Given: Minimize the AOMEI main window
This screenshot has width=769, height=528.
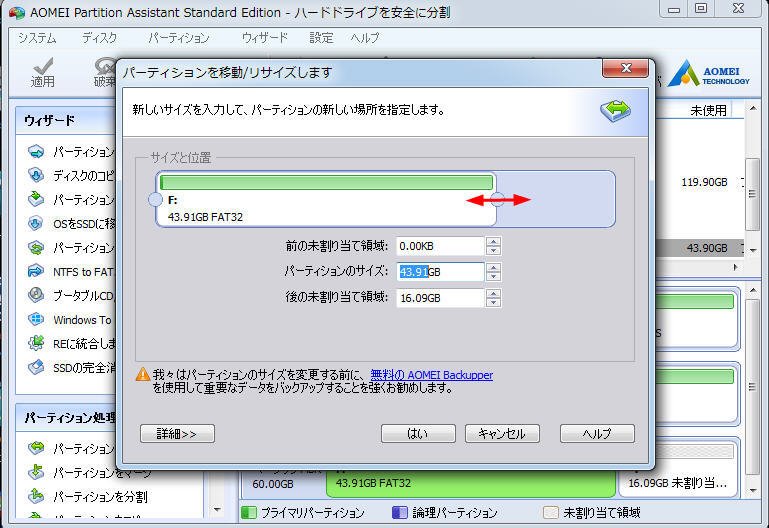Looking at the screenshot, I should click(674, 9).
